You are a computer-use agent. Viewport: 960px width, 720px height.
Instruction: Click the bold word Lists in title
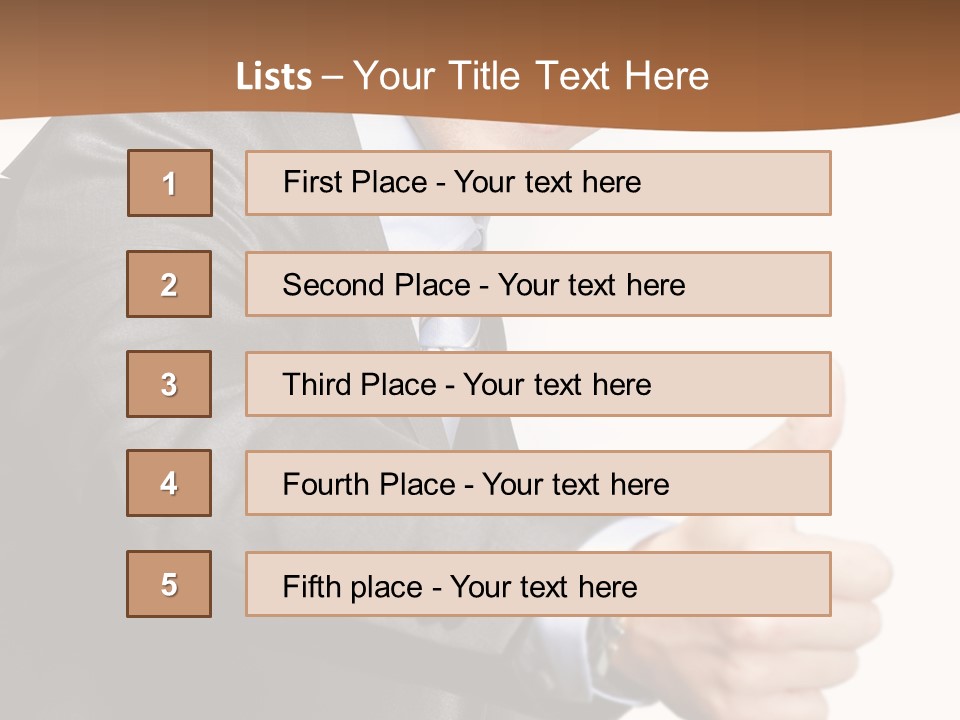(x=274, y=77)
